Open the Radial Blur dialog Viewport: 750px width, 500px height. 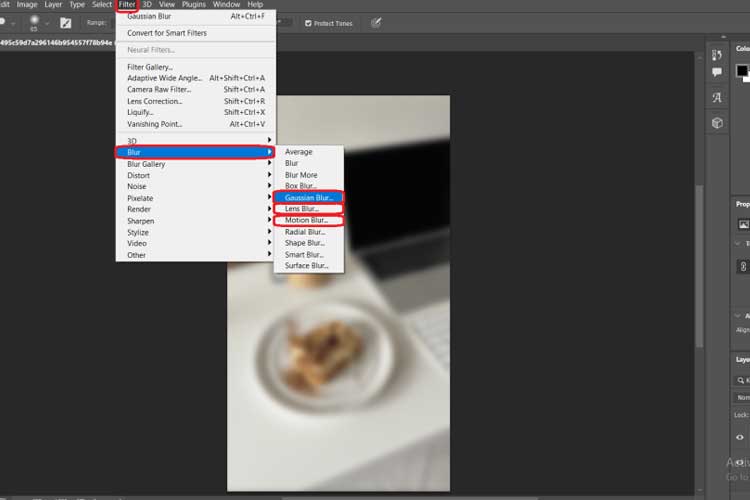[x=309, y=232]
